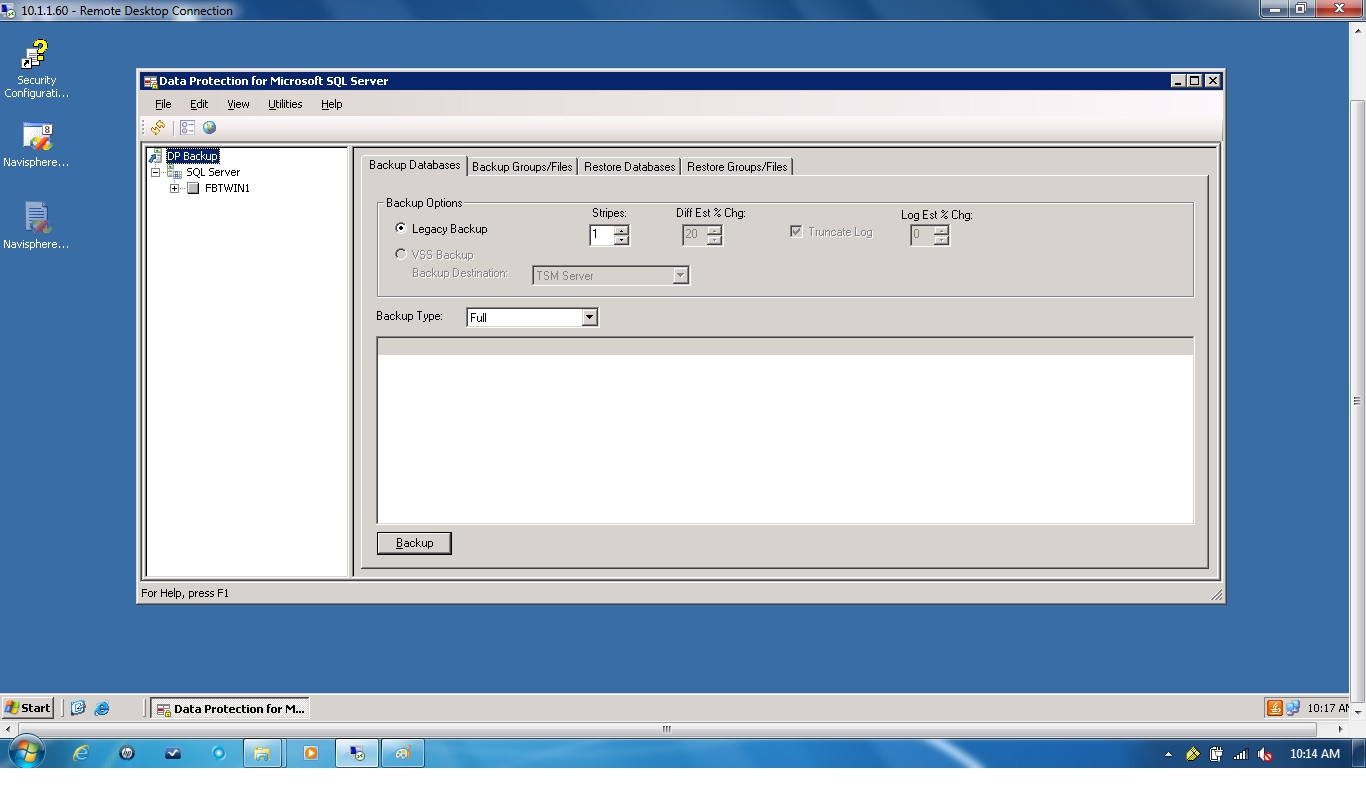Select the Legacy Backup radio button
1366x795 pixels.
[x=401, y=229]
